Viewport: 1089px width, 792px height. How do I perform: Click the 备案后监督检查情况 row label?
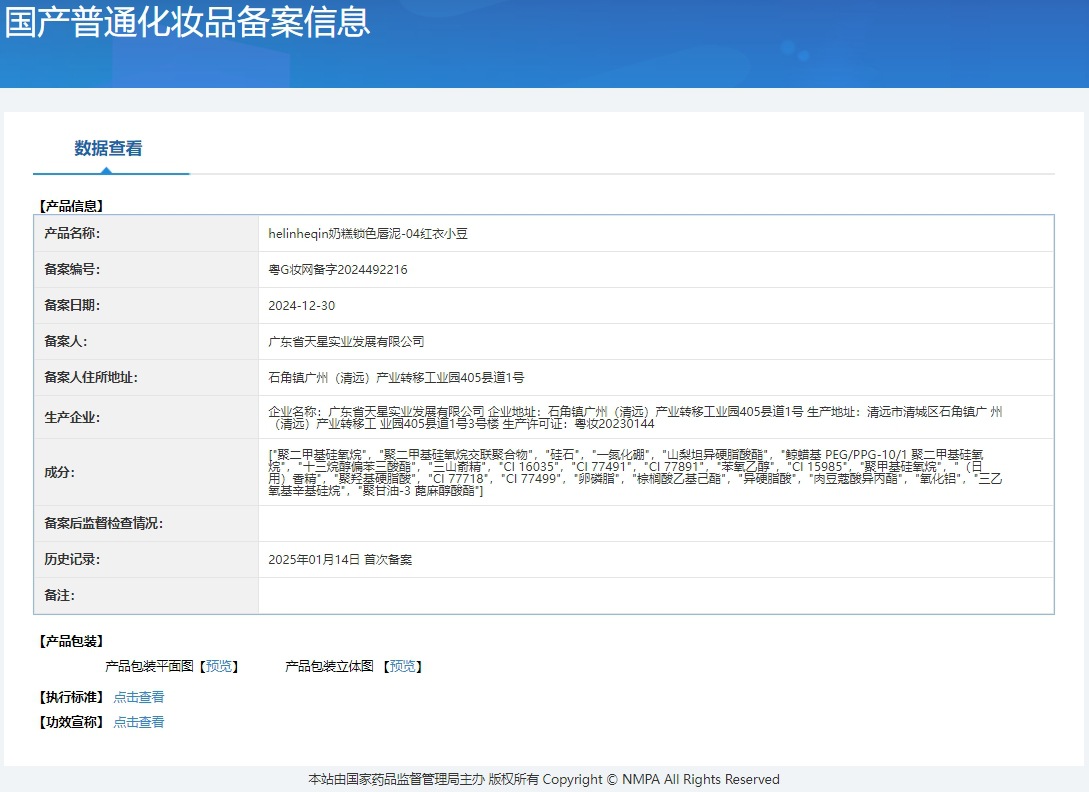point(103,524)
